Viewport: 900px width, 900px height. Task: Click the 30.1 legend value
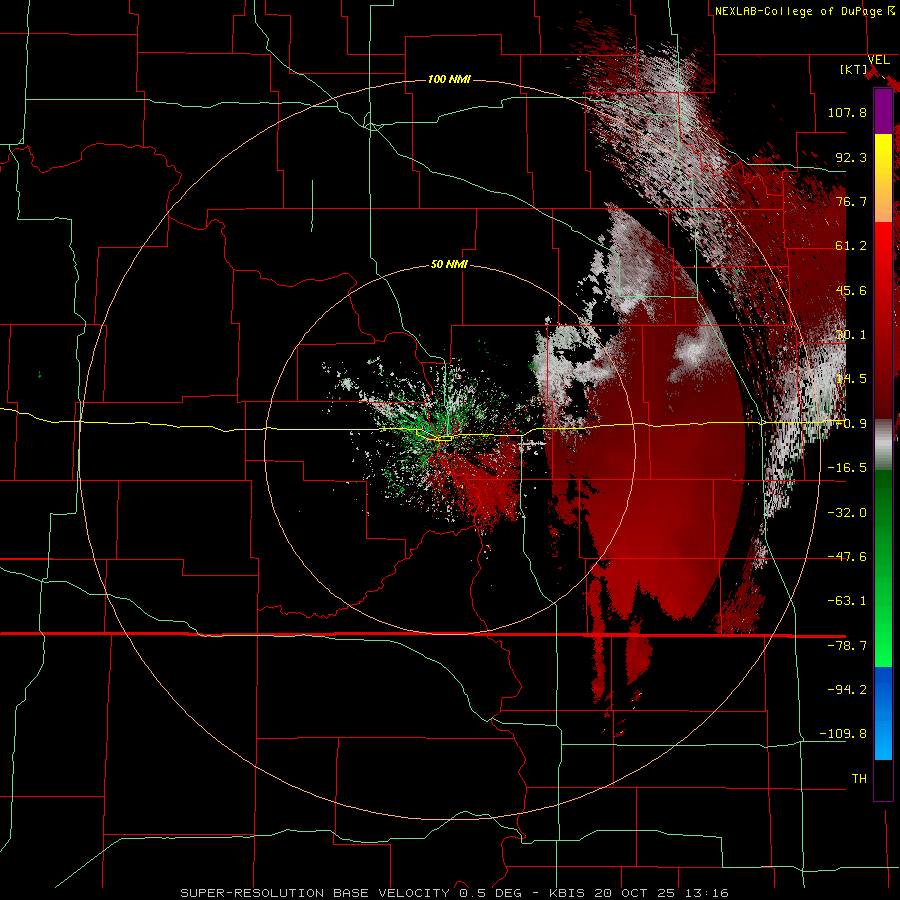[x=851, y=335]
